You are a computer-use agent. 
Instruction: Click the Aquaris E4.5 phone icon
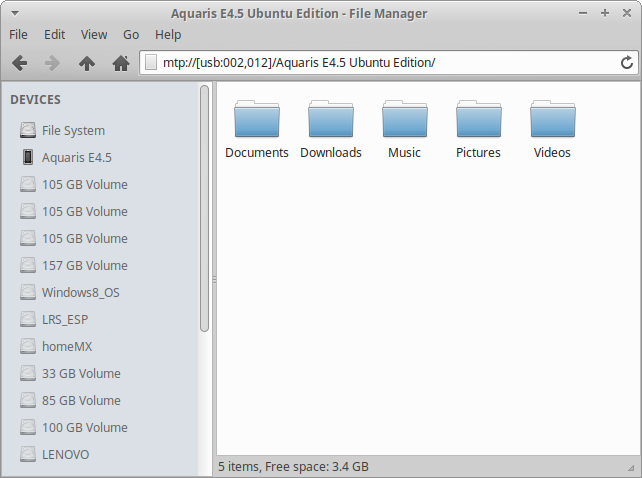click(28, 157)
